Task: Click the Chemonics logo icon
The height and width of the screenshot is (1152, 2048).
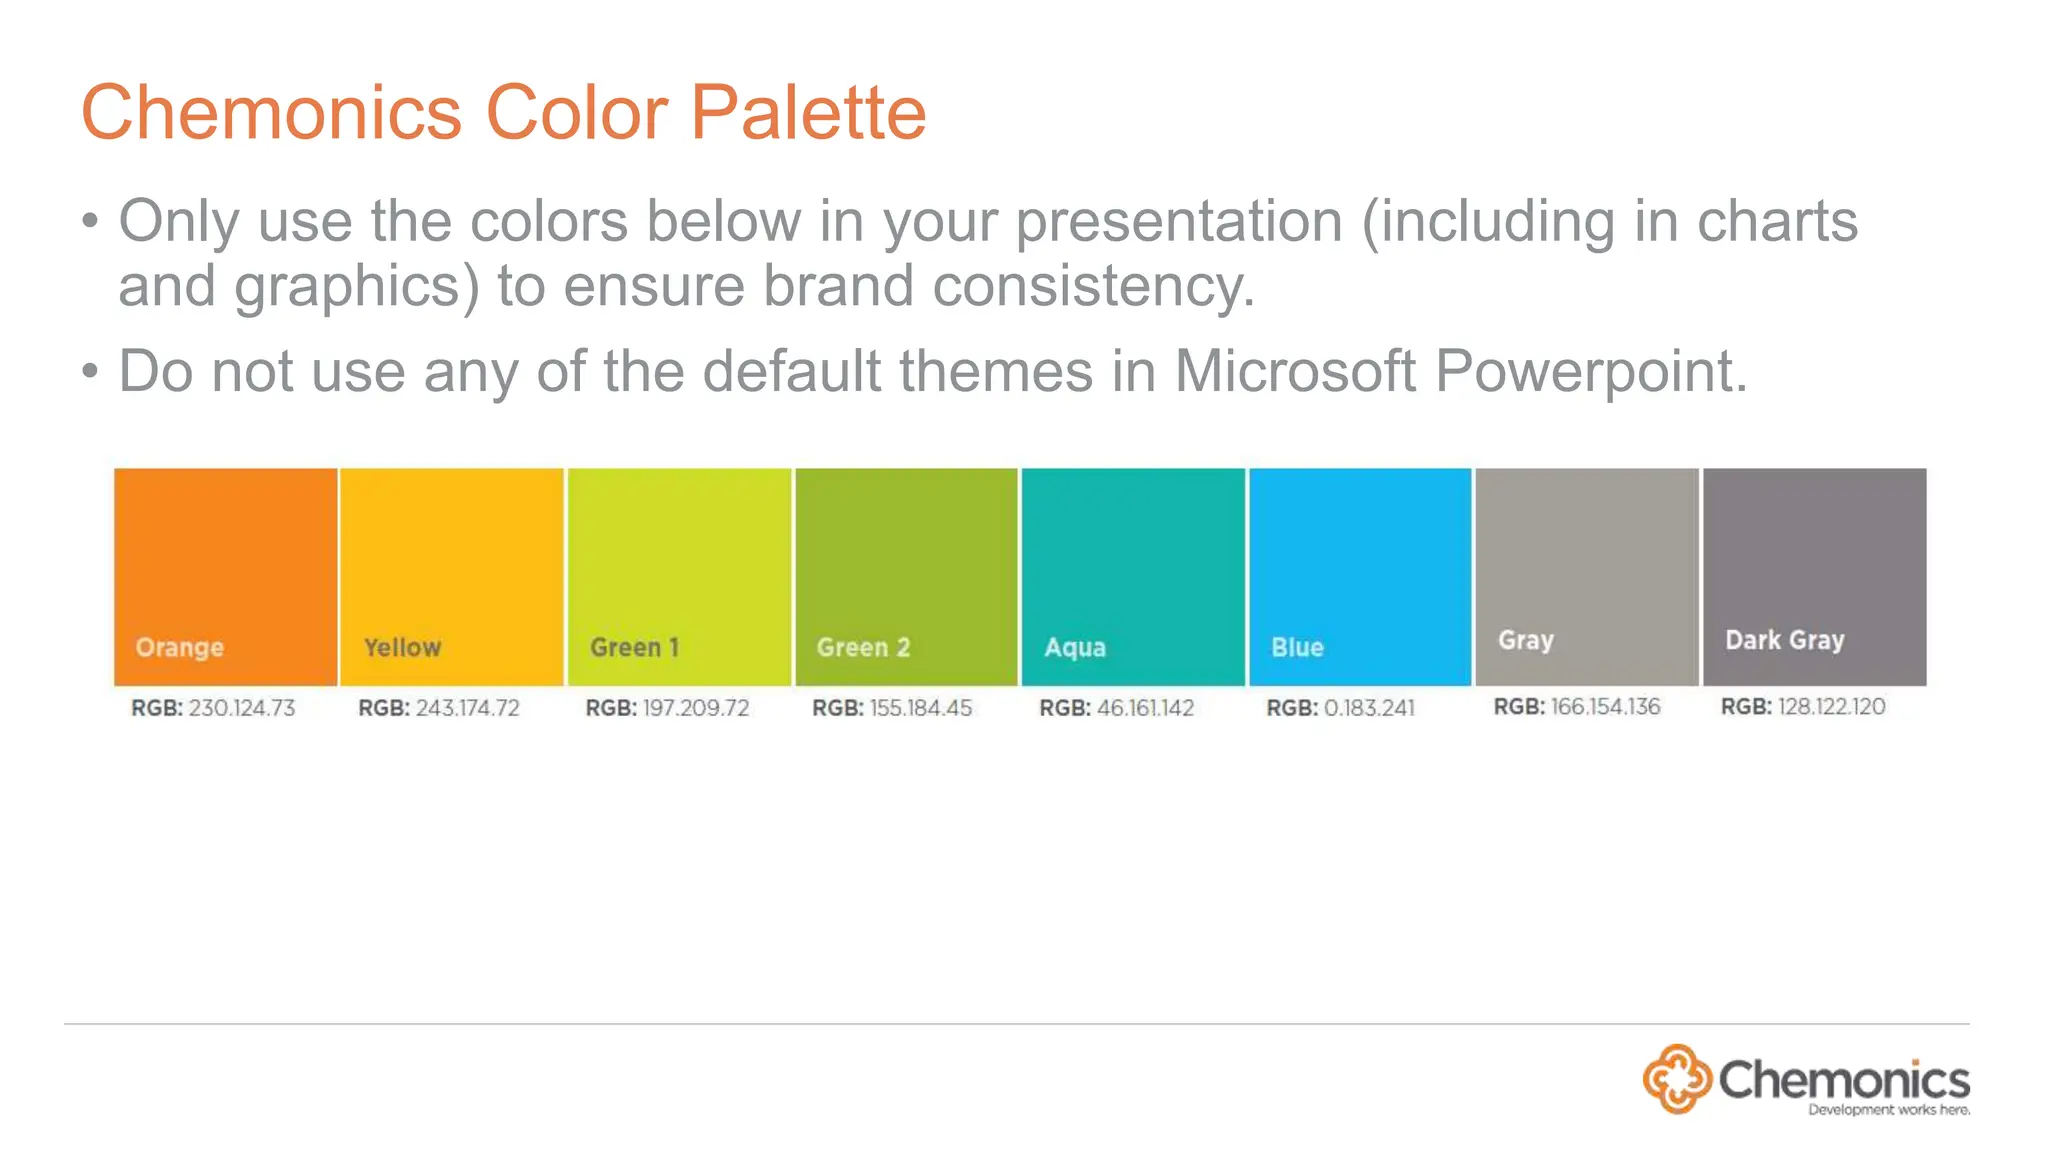Action: [x=1678, y=1079]
